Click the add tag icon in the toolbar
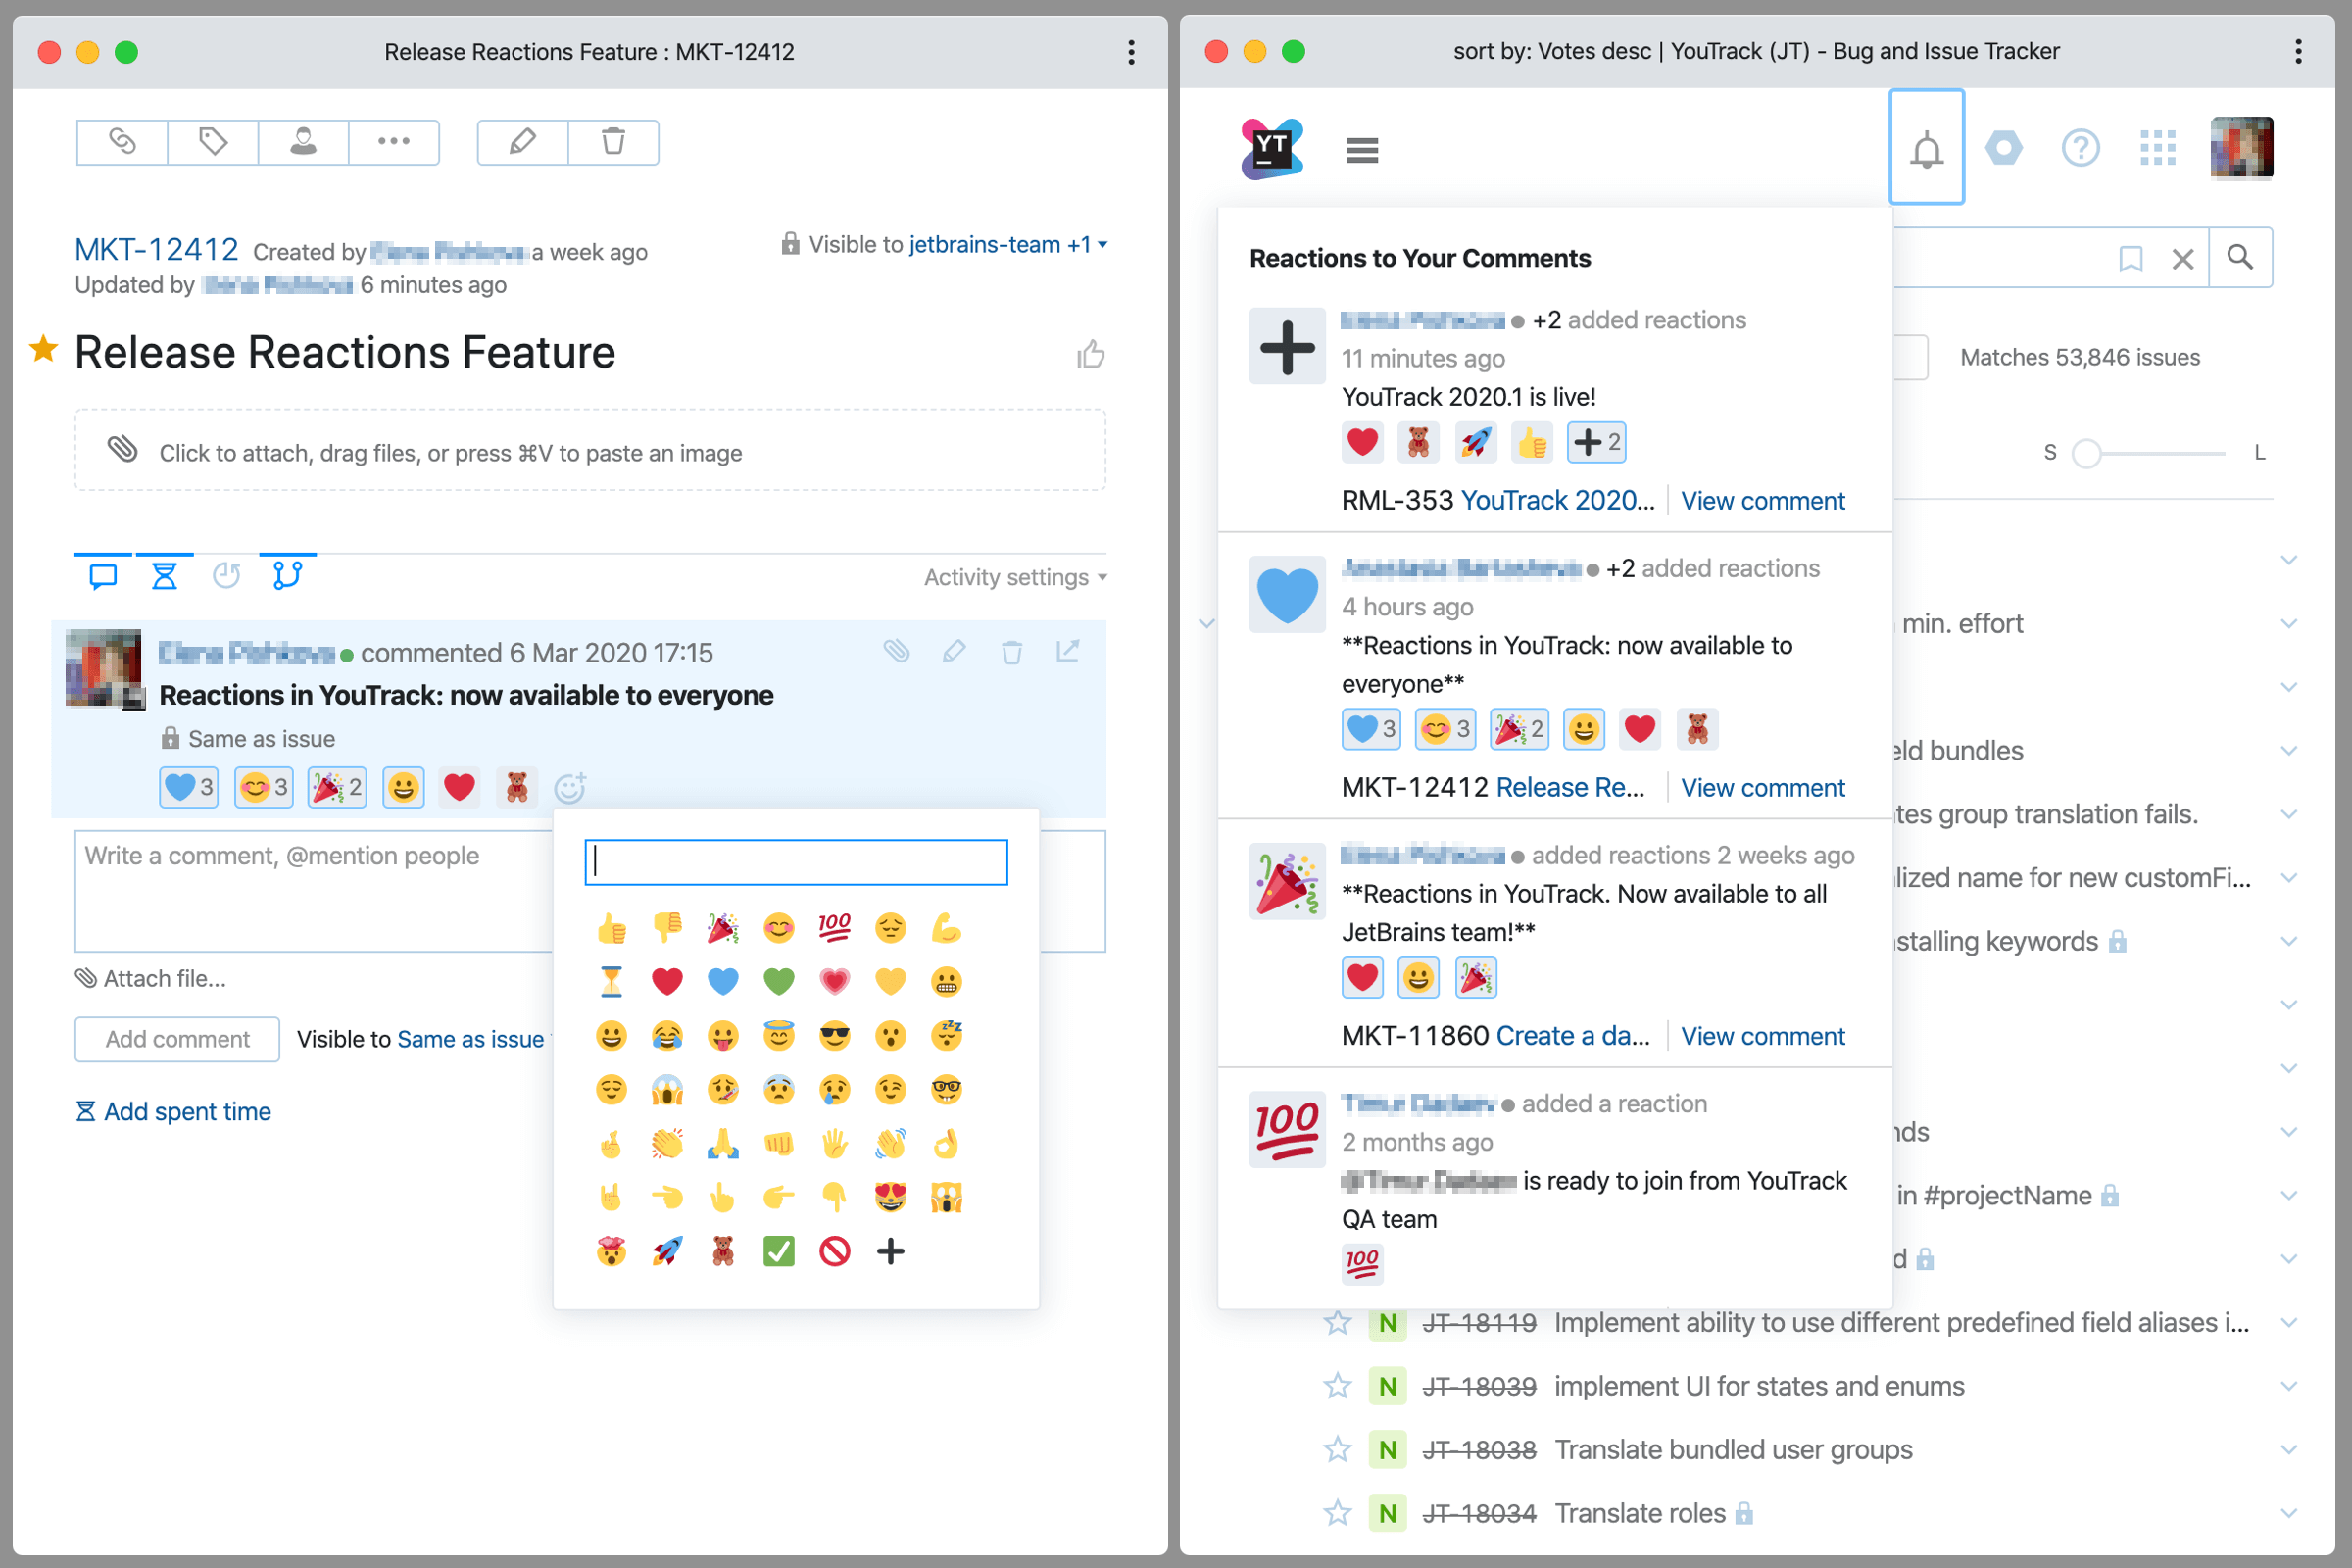2352x1568 pixels. point(212,142)
